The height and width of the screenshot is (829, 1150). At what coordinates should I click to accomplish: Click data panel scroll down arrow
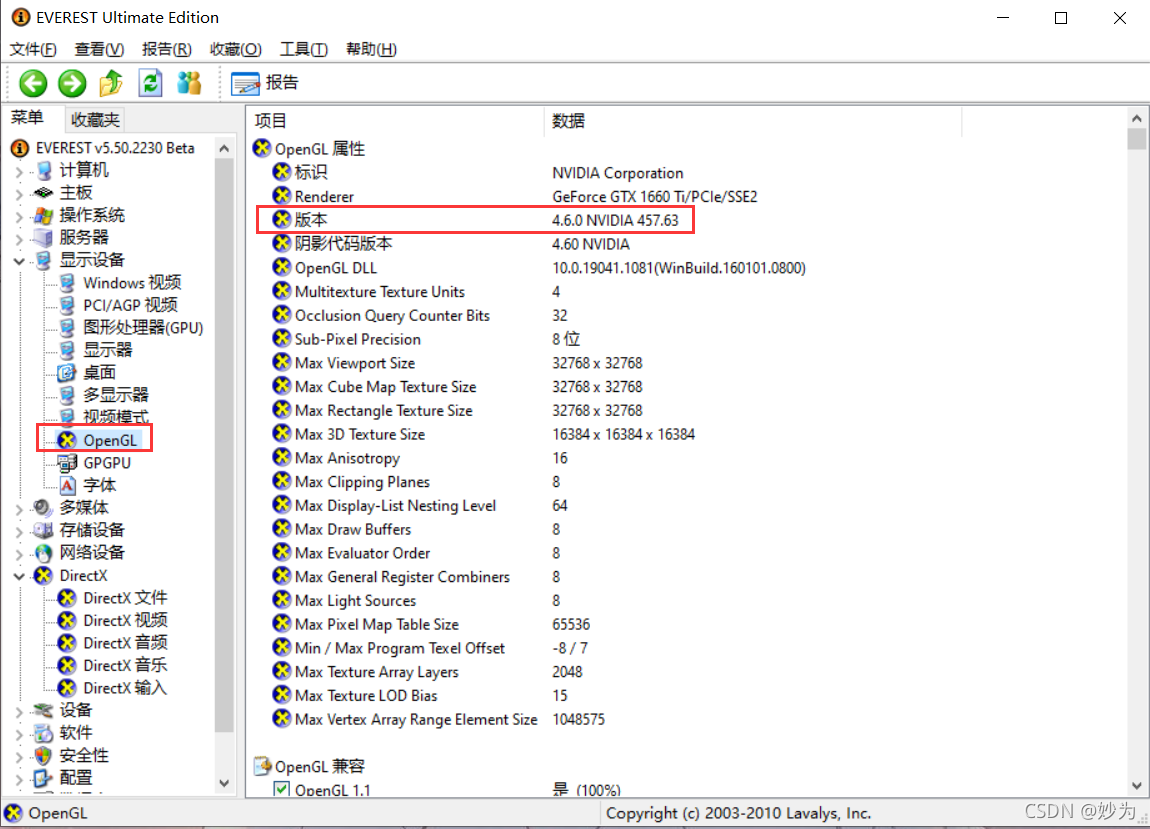coord(1137,786)
